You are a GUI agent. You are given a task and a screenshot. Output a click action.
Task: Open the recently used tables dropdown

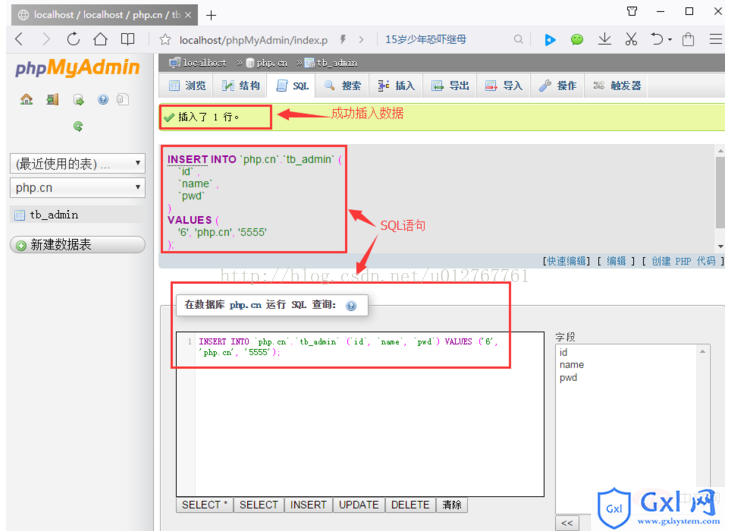pyautogui.click(x=77, y=163)
